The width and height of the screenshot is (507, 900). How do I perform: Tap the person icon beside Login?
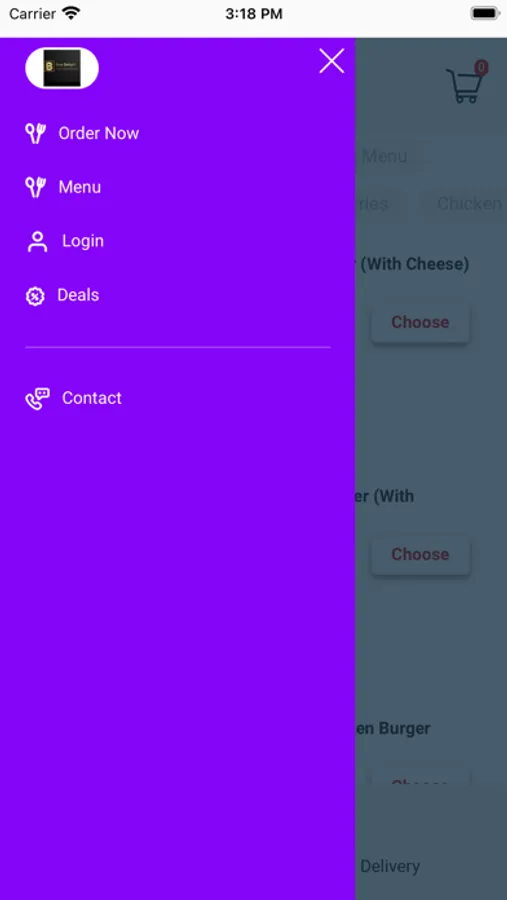(37, 241)
